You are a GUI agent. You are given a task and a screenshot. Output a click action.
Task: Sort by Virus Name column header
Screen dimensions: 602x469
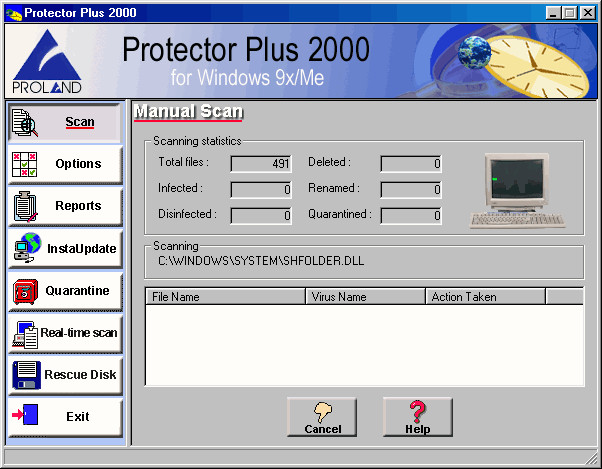pos(366,297)
